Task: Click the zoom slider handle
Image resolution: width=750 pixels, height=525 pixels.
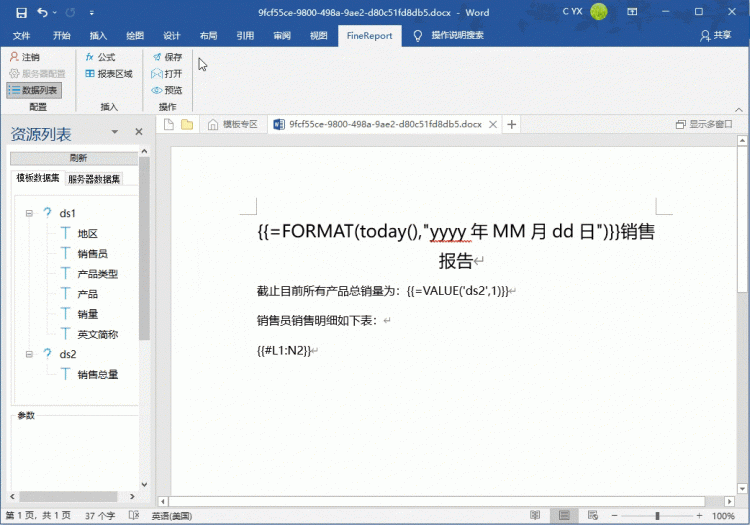Action: [x=657, y=515]
